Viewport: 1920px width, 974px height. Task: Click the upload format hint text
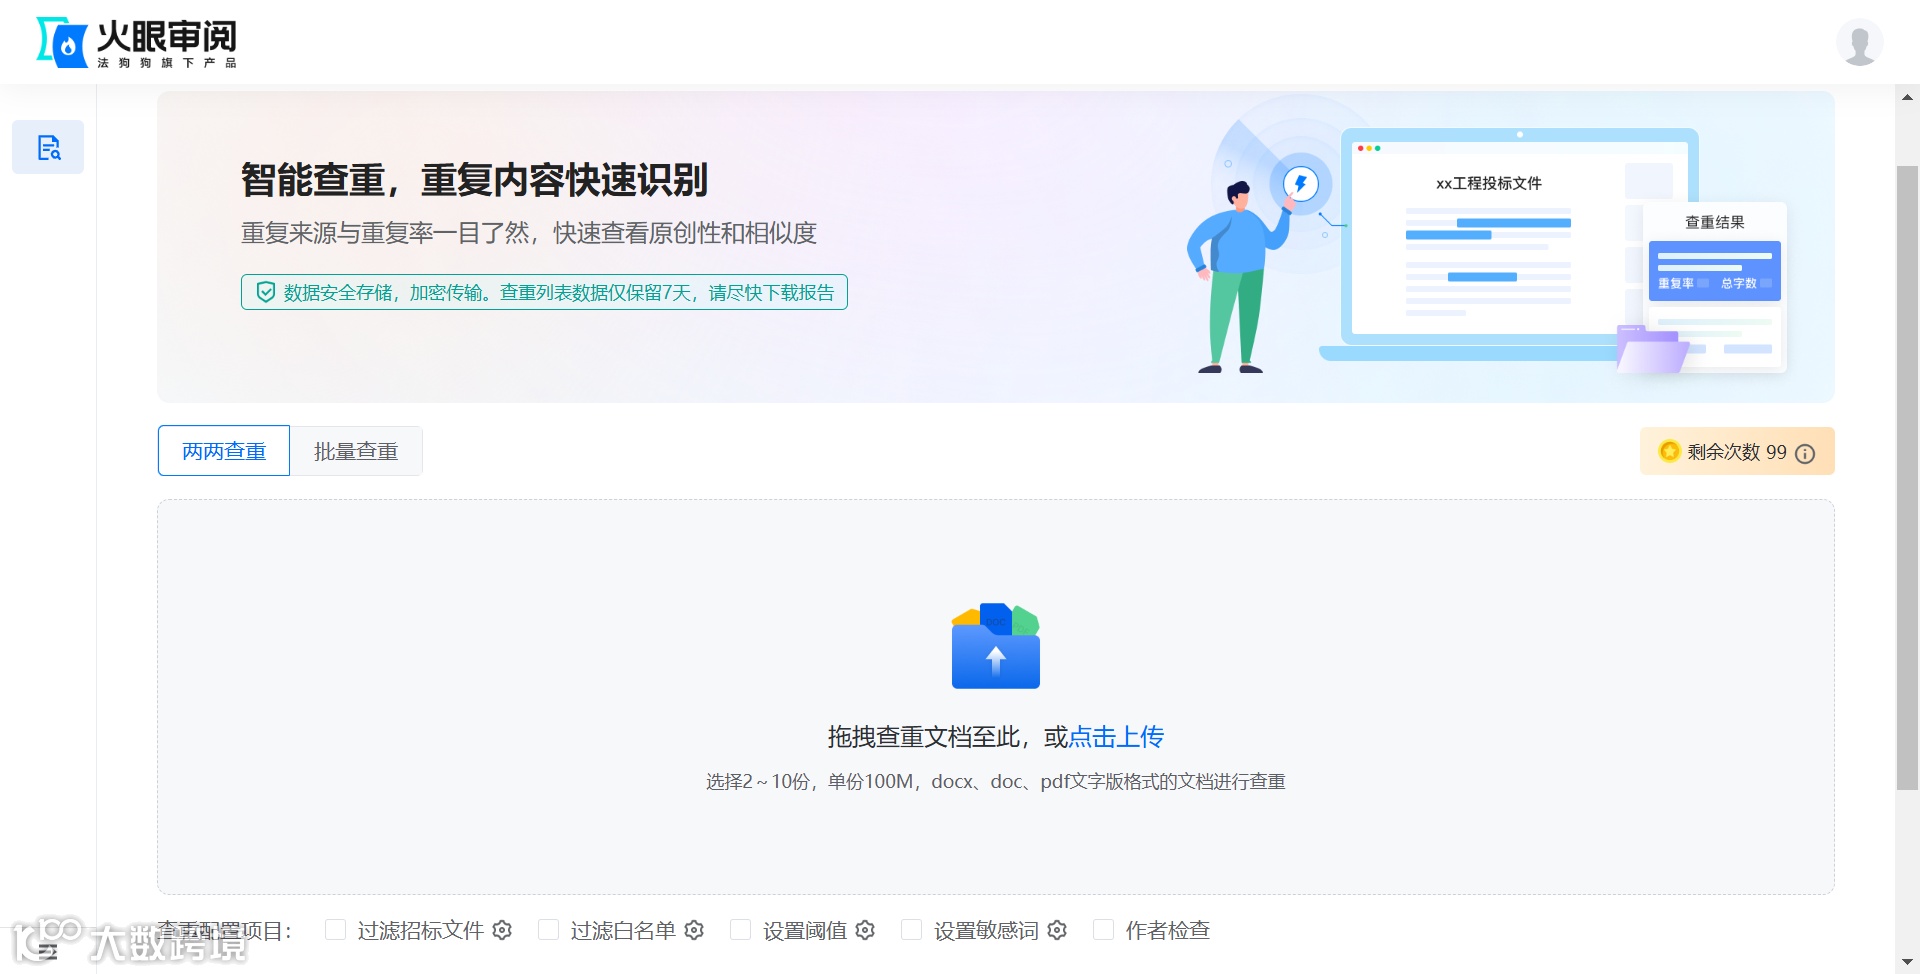point(995,782)
